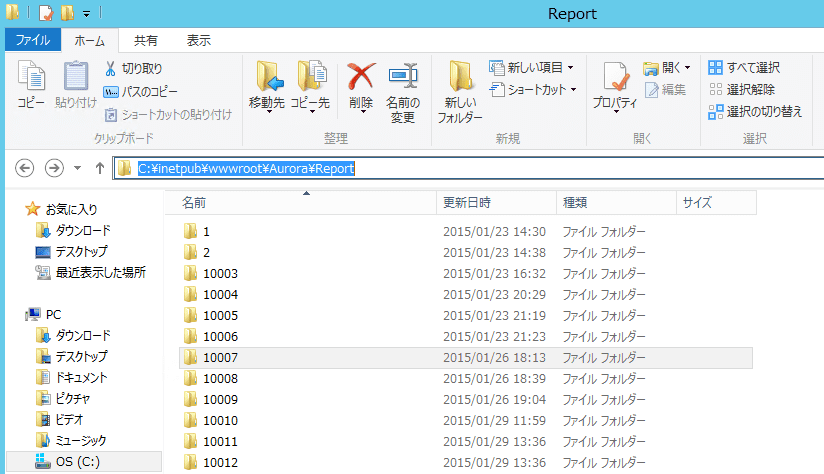Create New folder (新しいフォルダー)
Screen dimensions: 824x474
[x=460, y=92]
